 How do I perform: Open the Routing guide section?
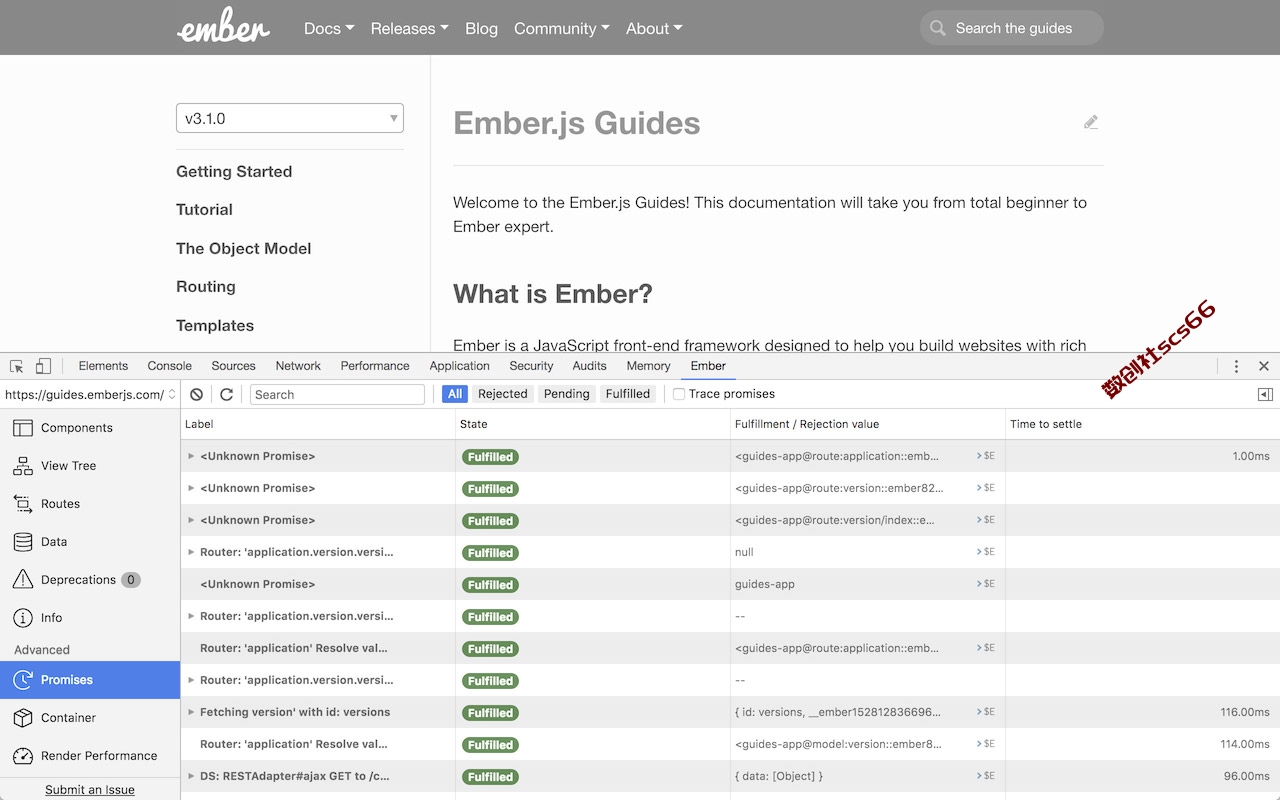pos(206,286)
